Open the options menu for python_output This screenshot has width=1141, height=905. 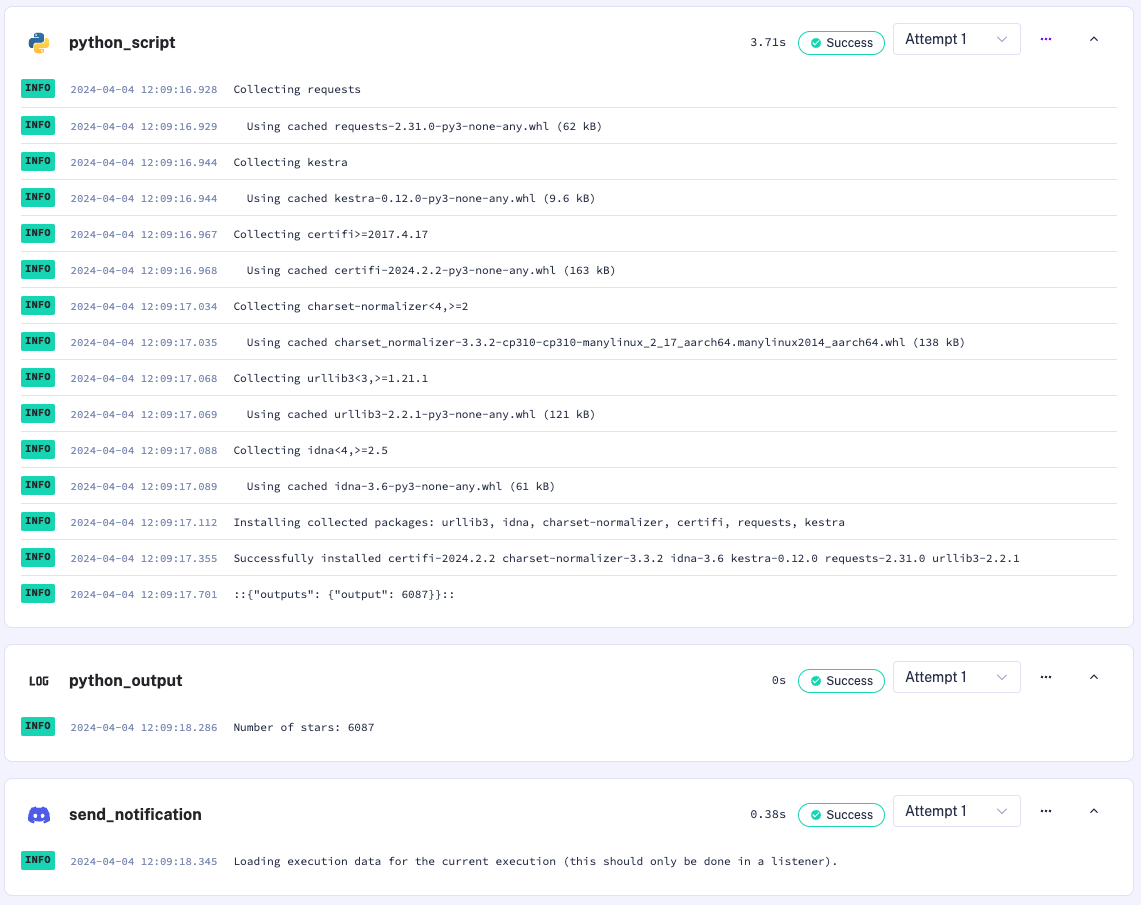coord(1046,677)
